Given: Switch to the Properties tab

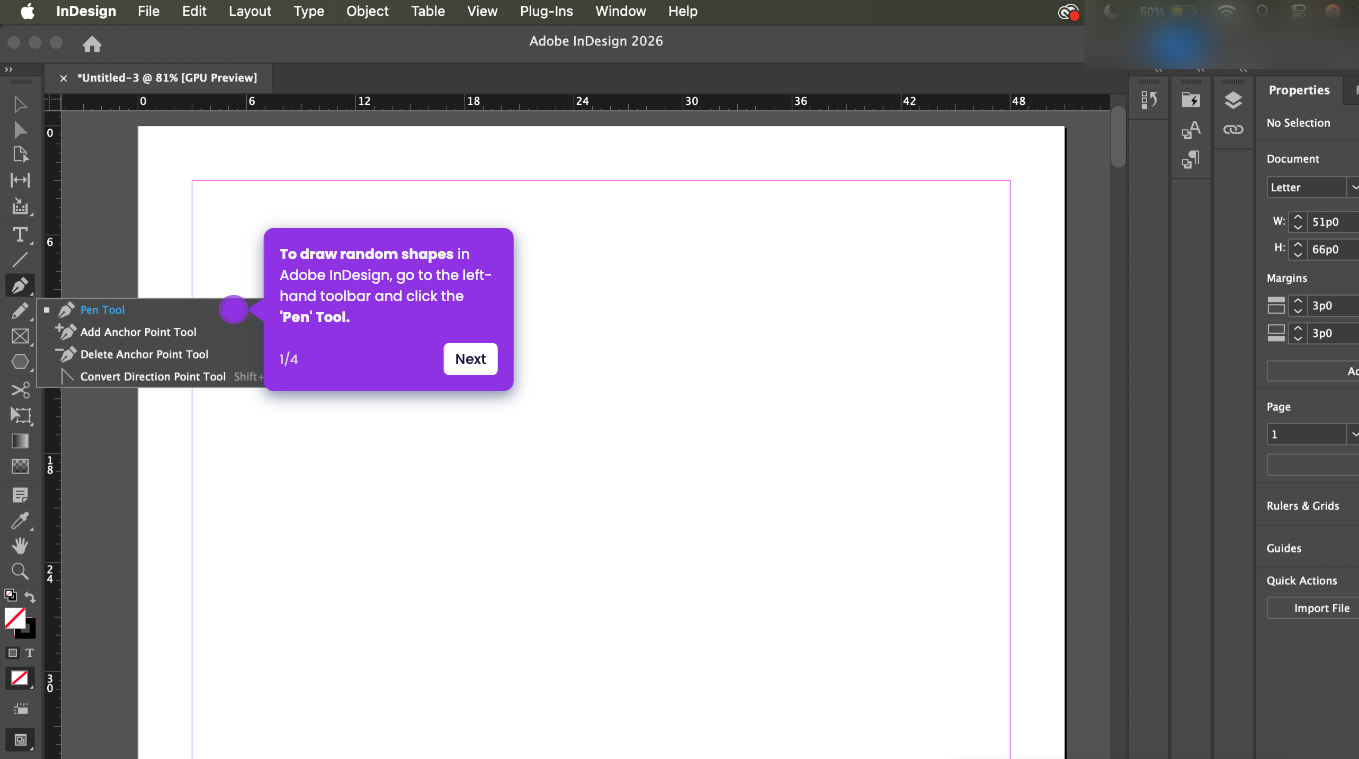Looking at the screenshot, I should (x=1299, y=90).
